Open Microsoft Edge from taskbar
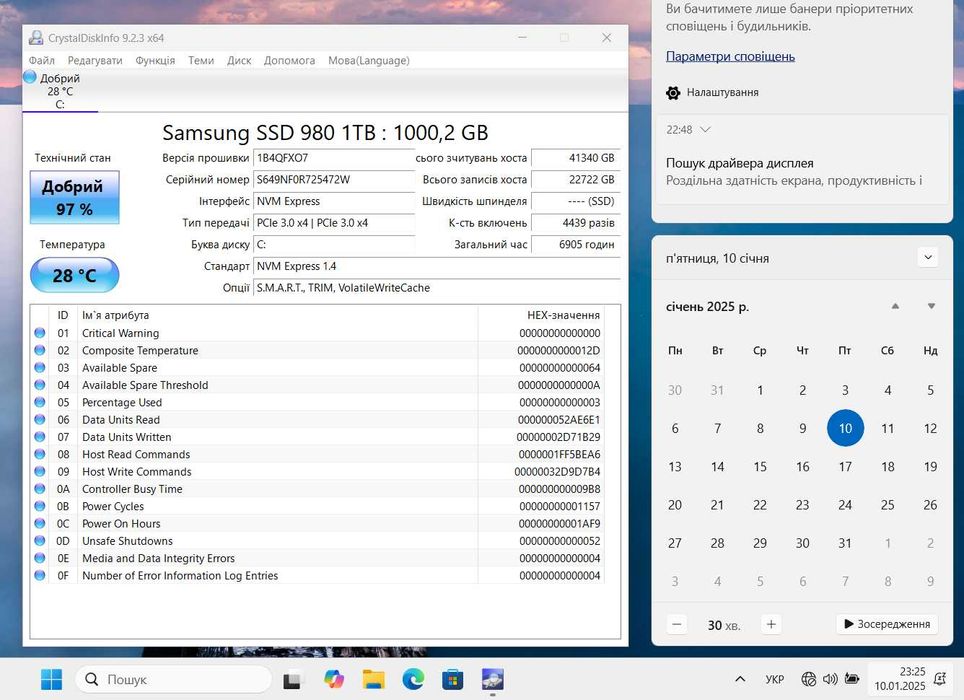964x700 pixels. pyautogui.click(x=413, y=679)
